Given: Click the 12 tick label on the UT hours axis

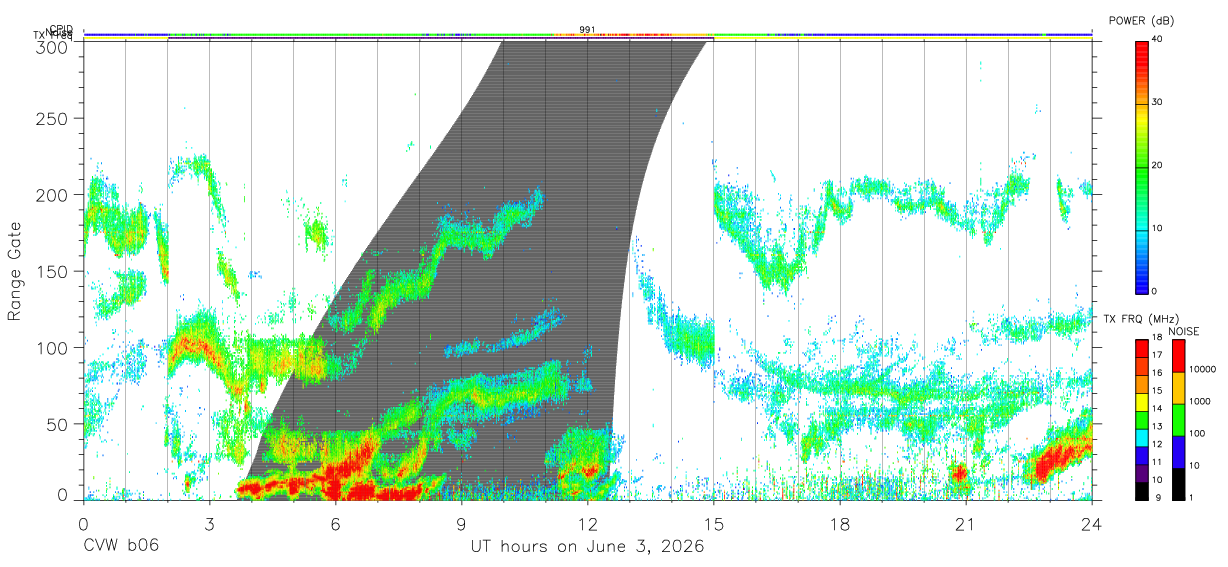Looking at the screenshot, I should pos(587,524).
